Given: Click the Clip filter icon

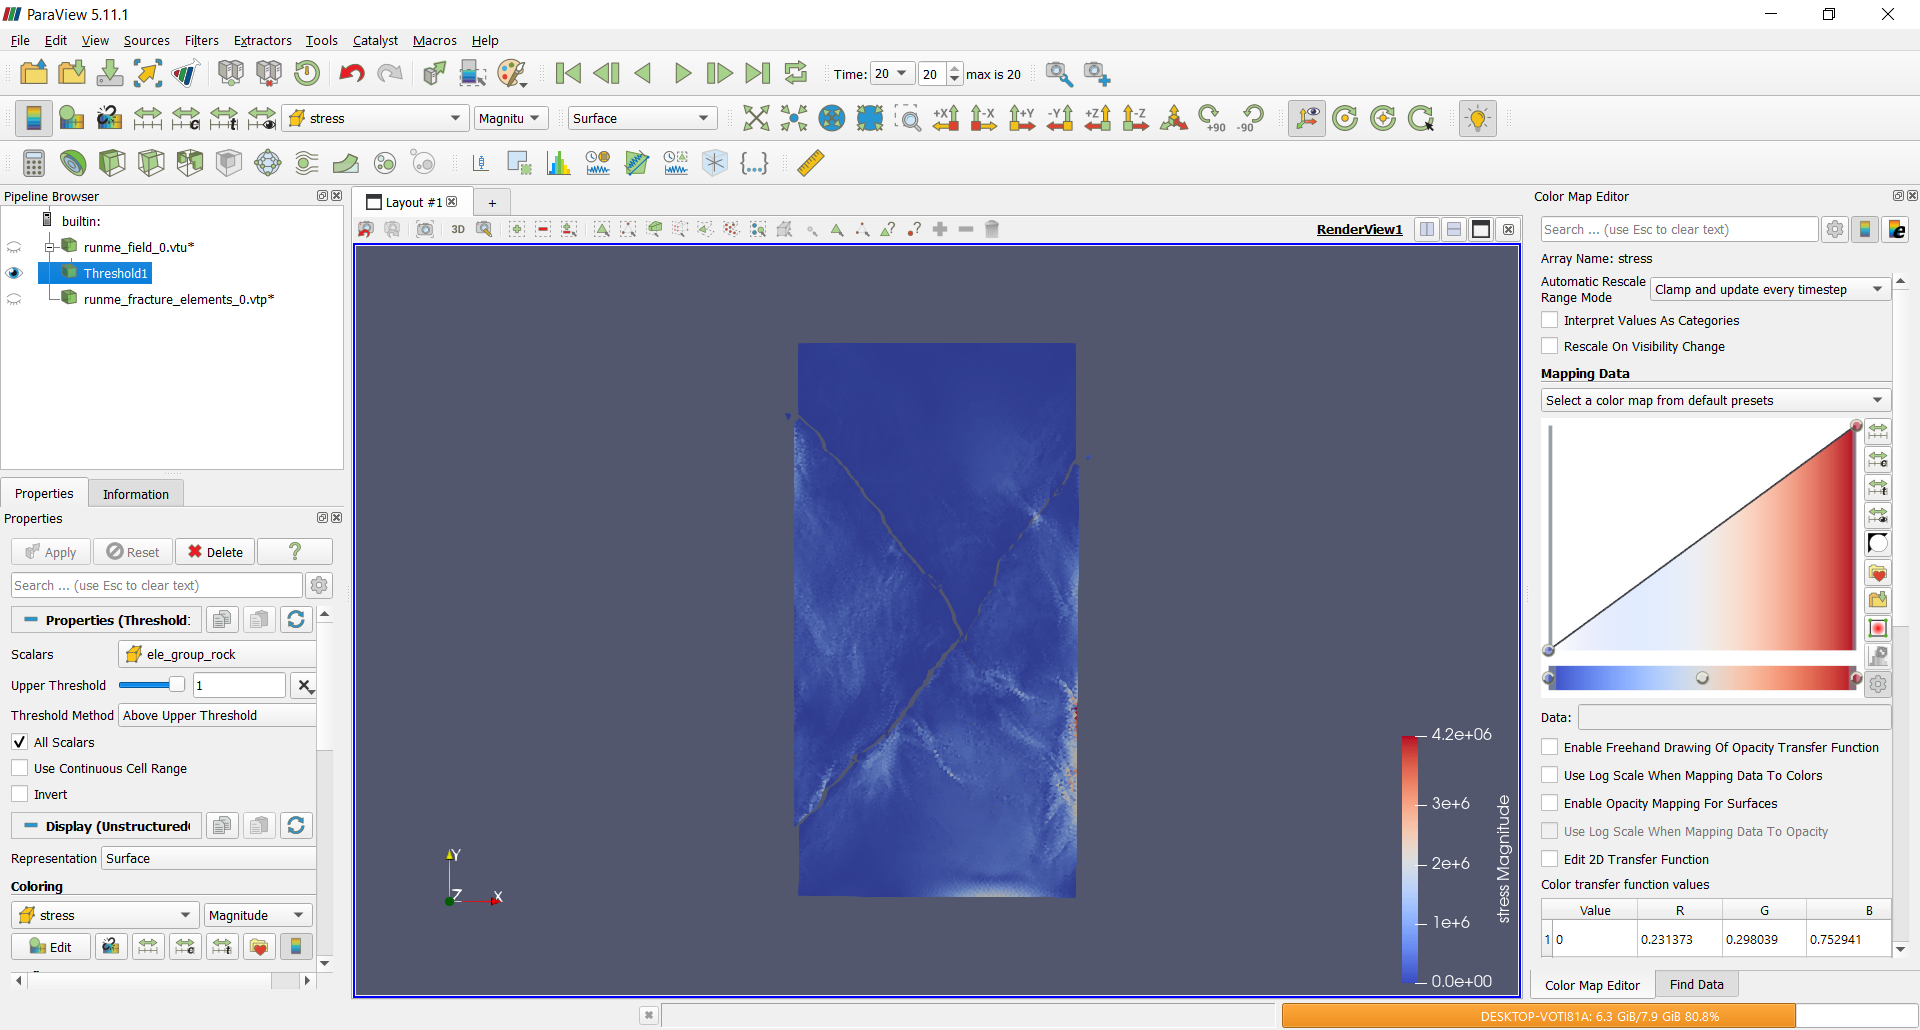Looking at the screenshot, I should (x=112, y=163).
